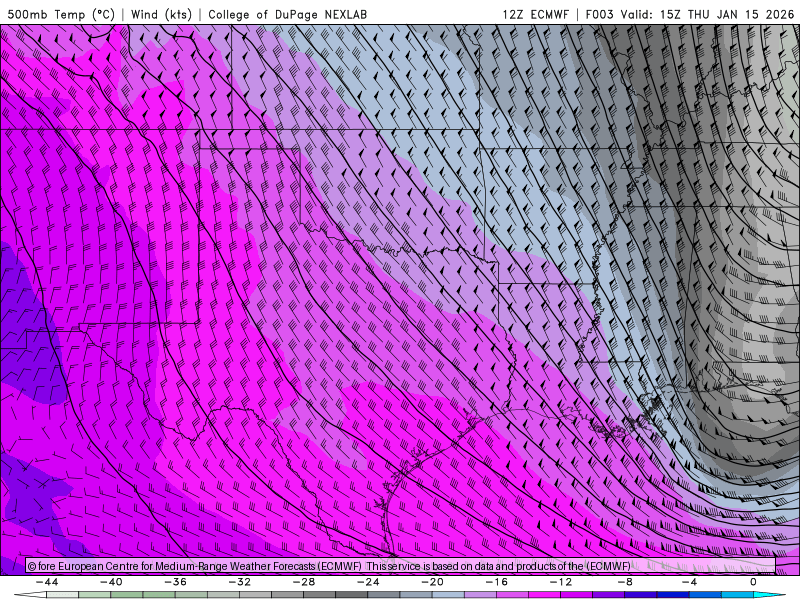This screenshot has height=600, width=800.
Task: Click the "500mb Temp (°C)" title text
Action: (61, 14)
